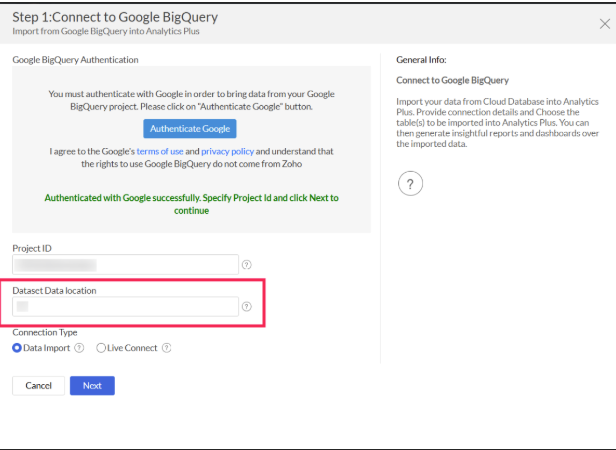Click the Next button
Viewport: 616px width, 450px height.
(x=92, y=385)
